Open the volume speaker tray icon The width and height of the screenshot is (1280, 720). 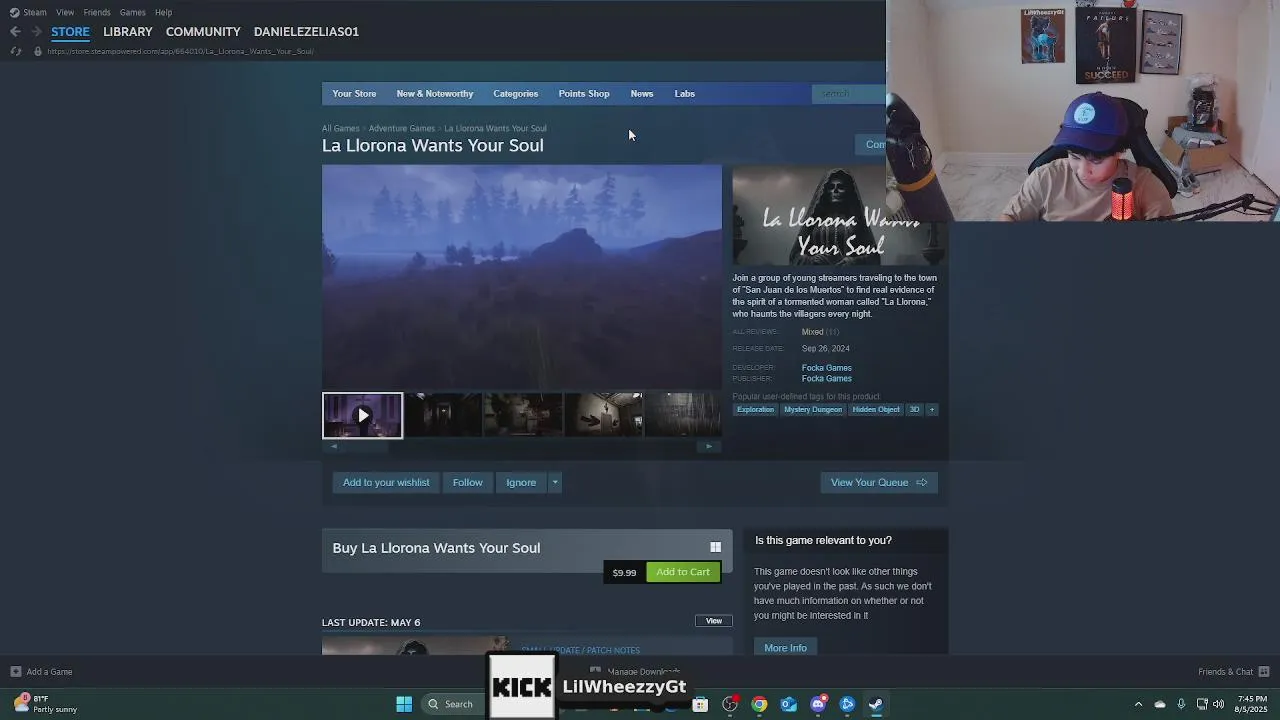[x=1218, y=704]
